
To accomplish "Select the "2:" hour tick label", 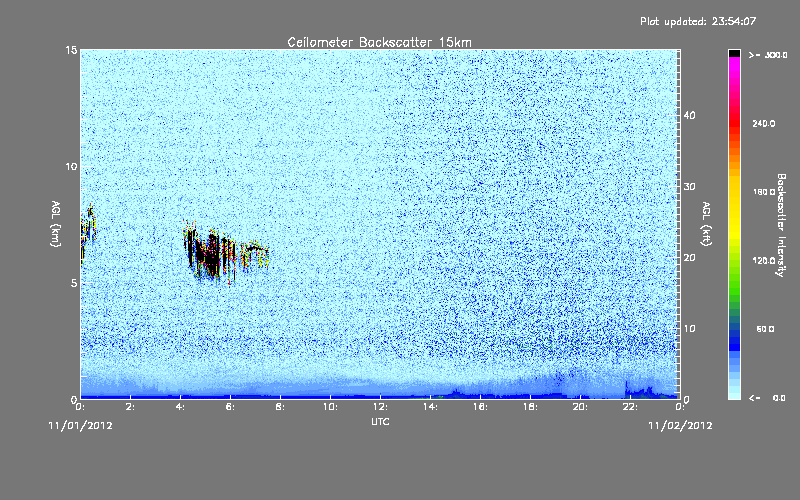I will click(131, 407).
